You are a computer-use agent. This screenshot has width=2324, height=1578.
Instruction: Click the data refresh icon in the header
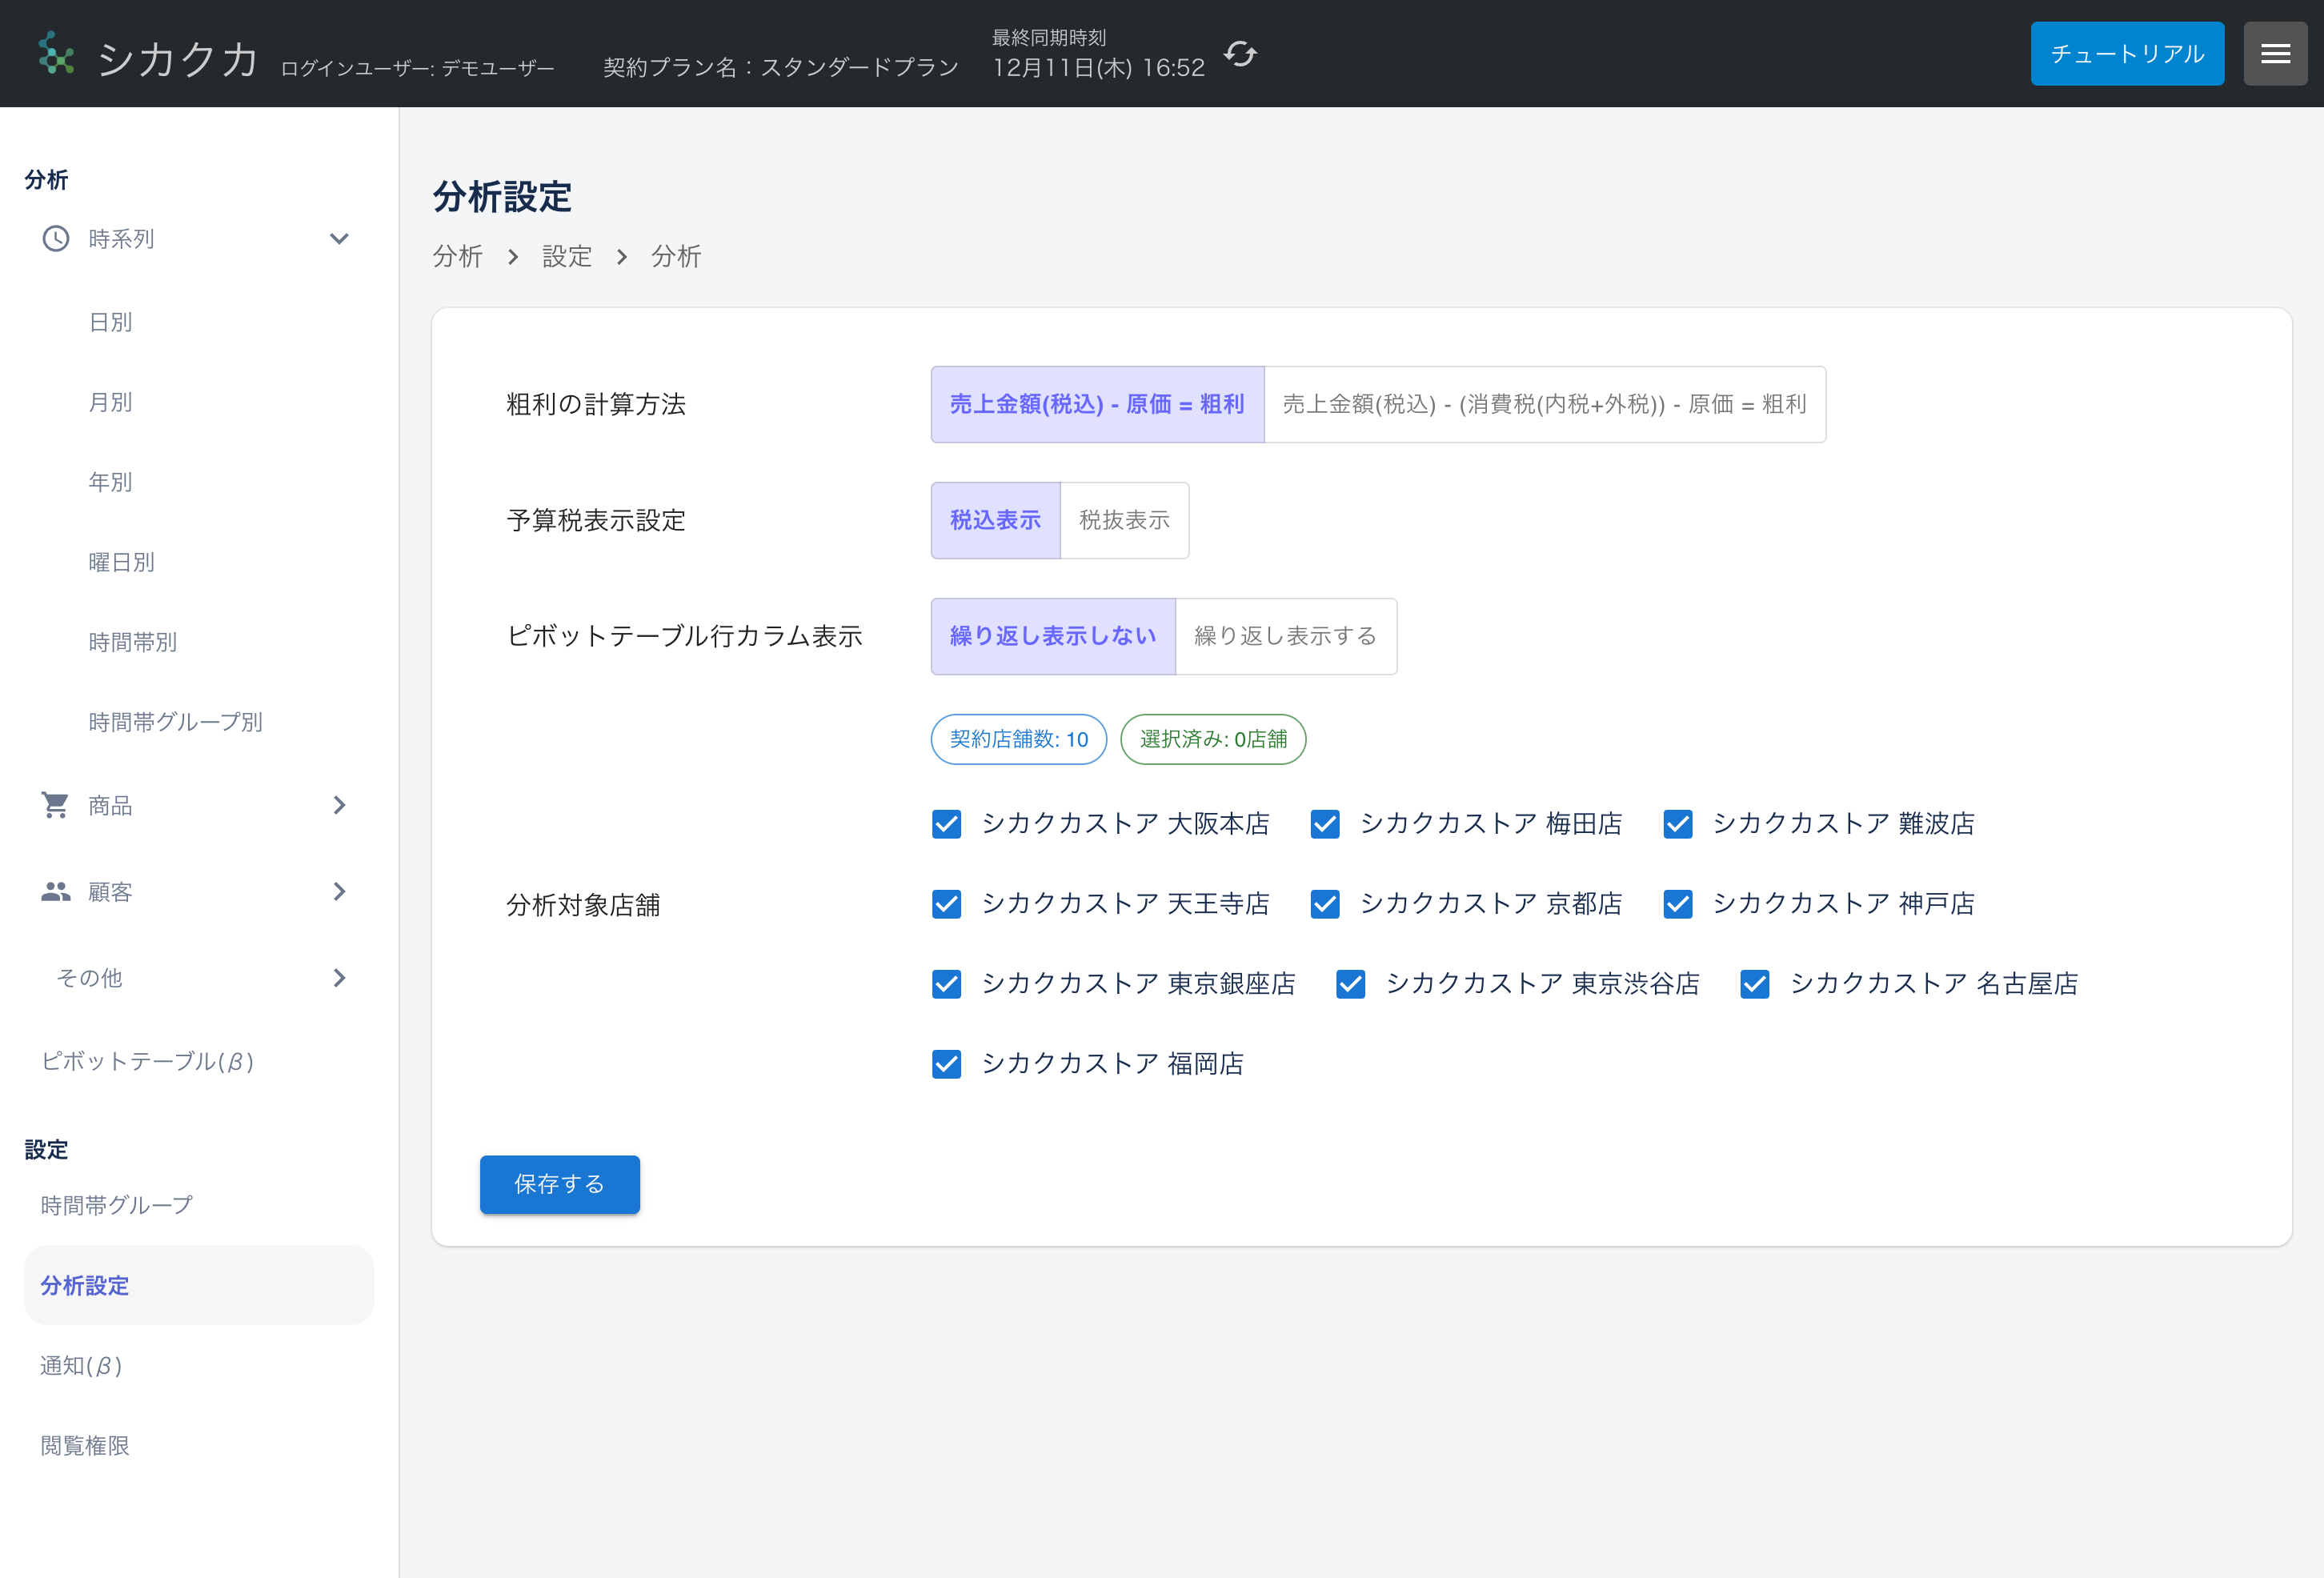(x=1240, y=55)
